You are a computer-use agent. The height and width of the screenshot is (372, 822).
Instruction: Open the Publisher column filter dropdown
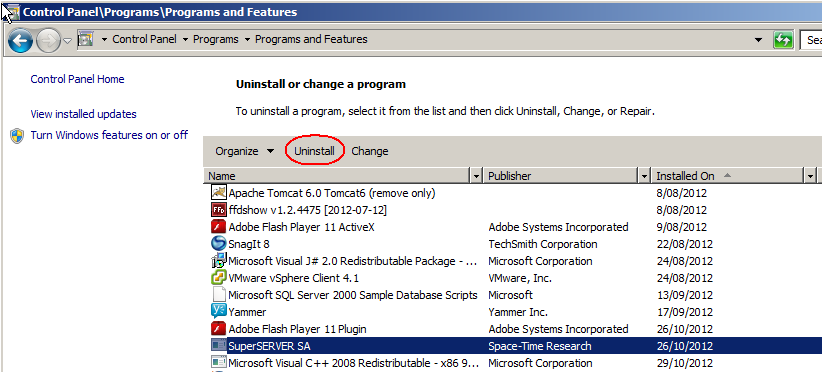tap(645, 176)
